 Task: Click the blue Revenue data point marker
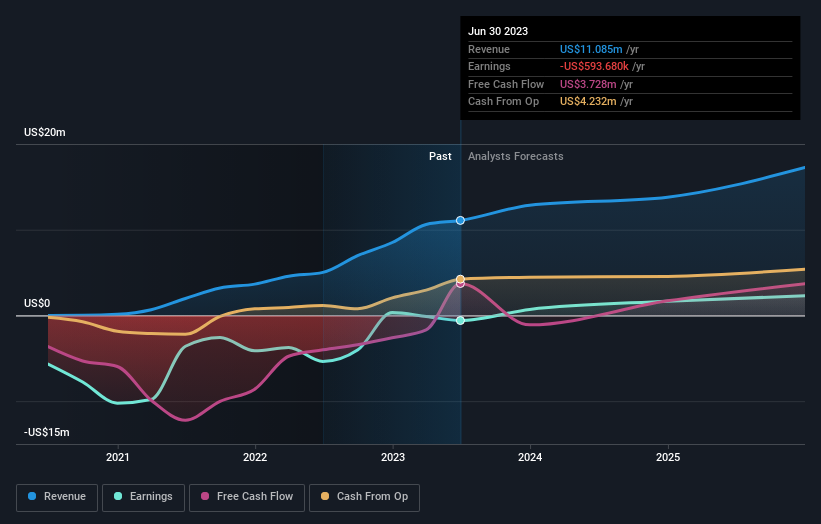pyautogui.click(x=460, y=220)
